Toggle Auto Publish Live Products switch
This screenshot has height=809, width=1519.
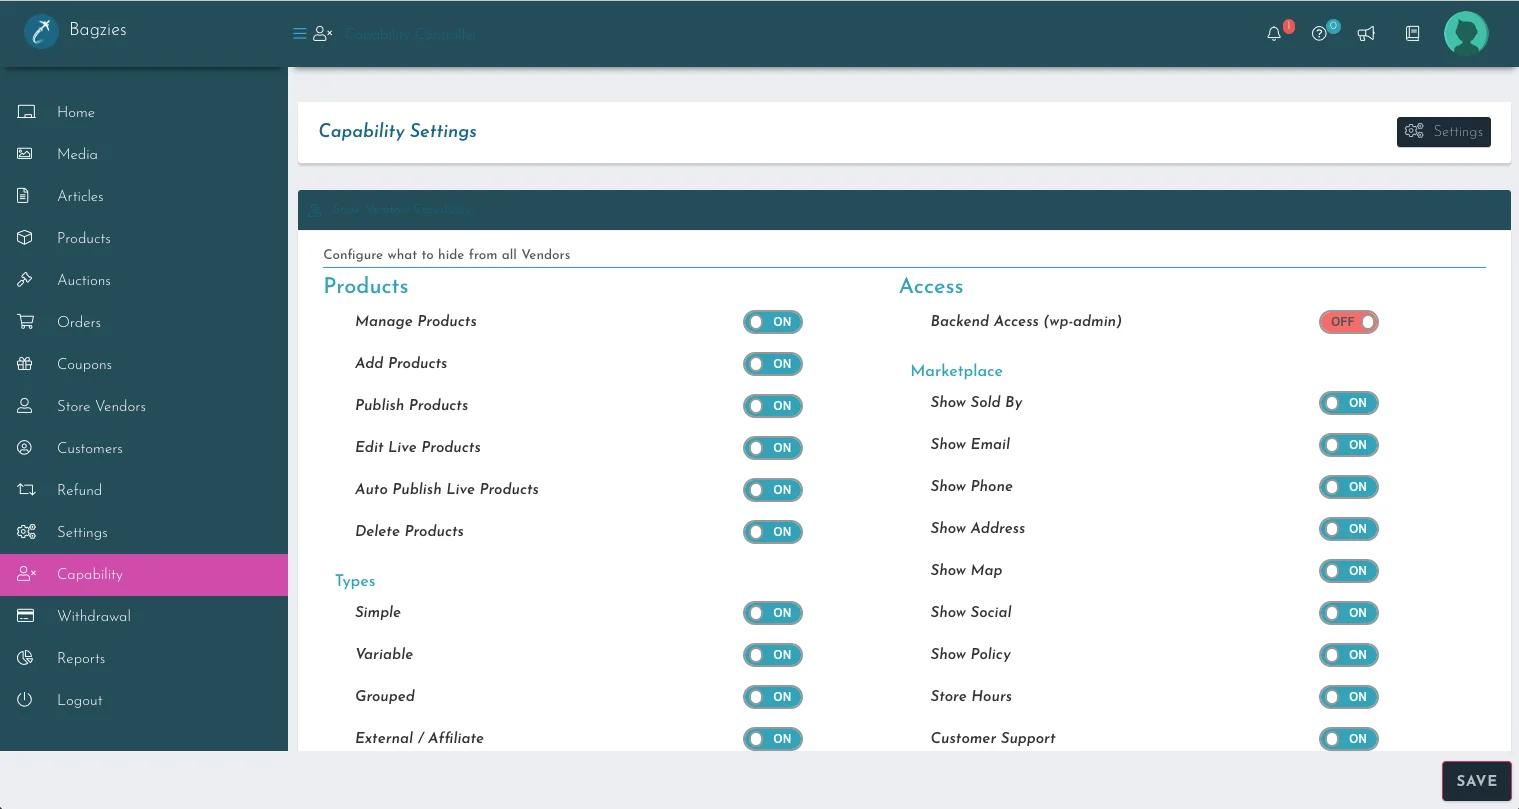click(772, 490)
